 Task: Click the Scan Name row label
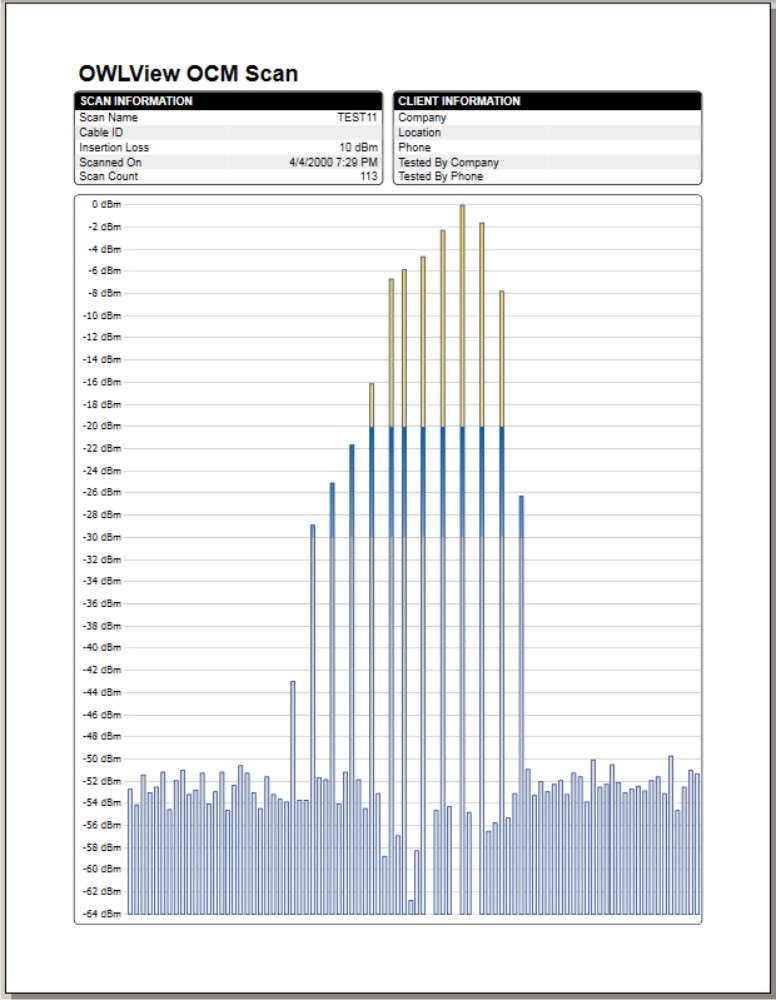[x=108, y=117]
